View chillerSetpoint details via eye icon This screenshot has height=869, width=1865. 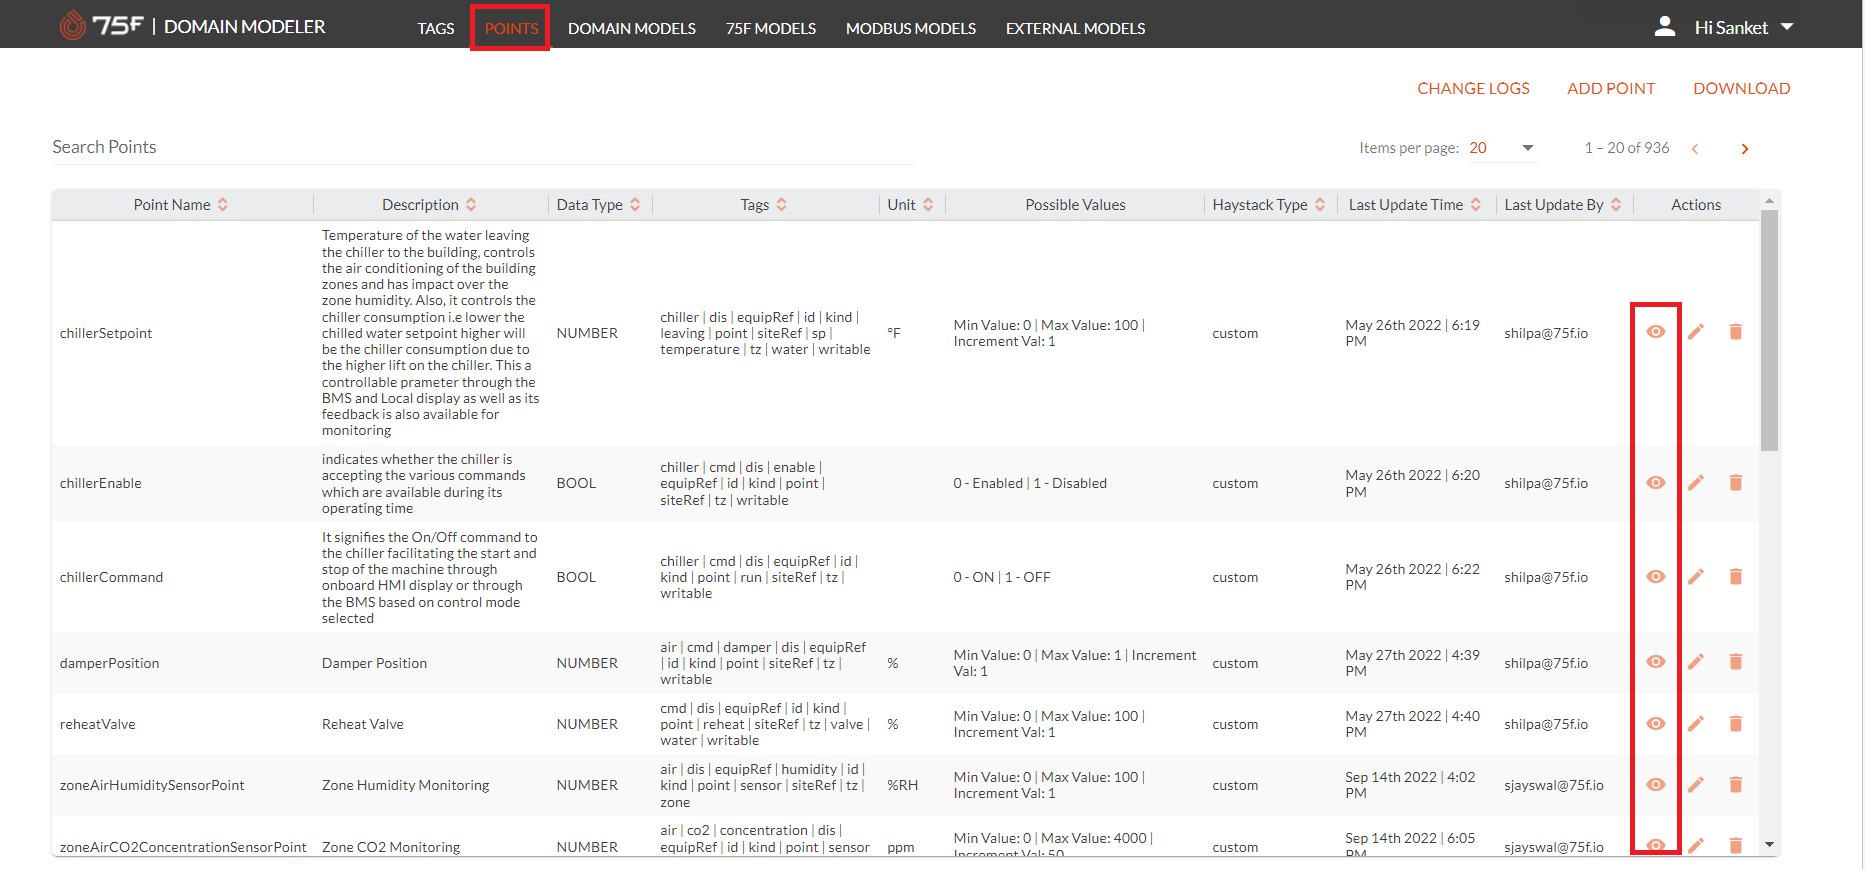(x=1656, y=332)
